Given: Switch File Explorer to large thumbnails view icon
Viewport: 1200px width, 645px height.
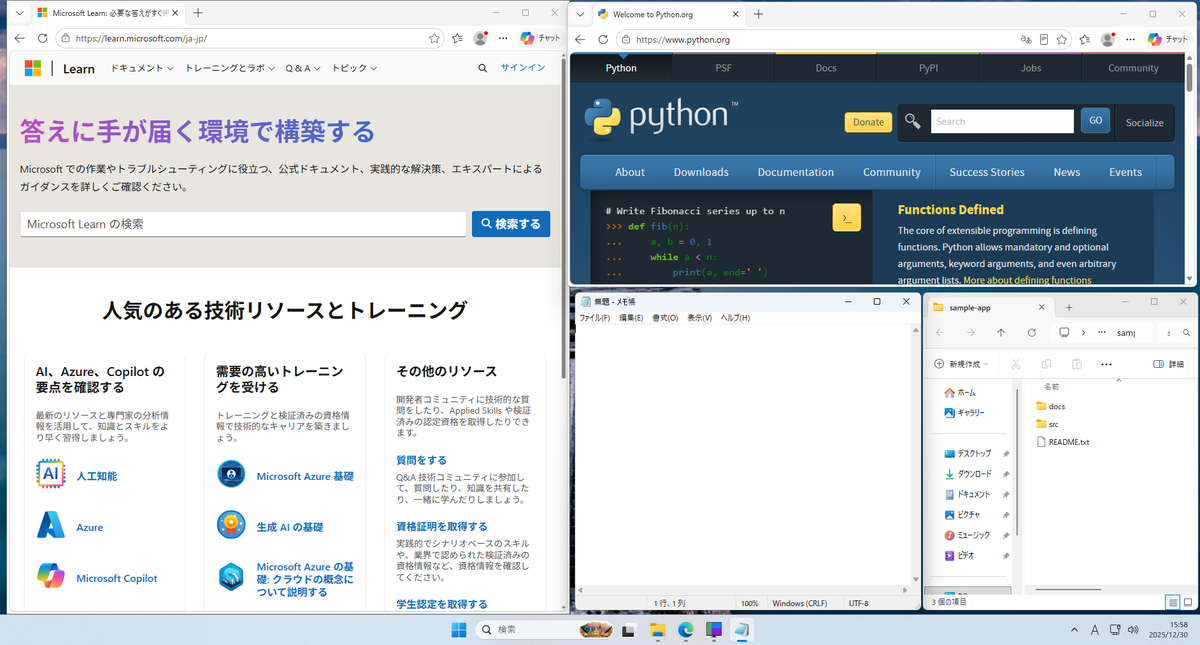Looking at the screenshot, I should 1187,602.
